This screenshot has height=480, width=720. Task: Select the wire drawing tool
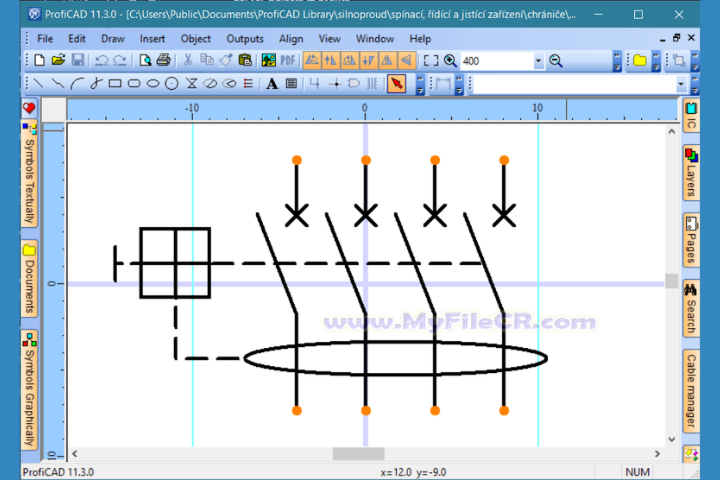(315, 84)
